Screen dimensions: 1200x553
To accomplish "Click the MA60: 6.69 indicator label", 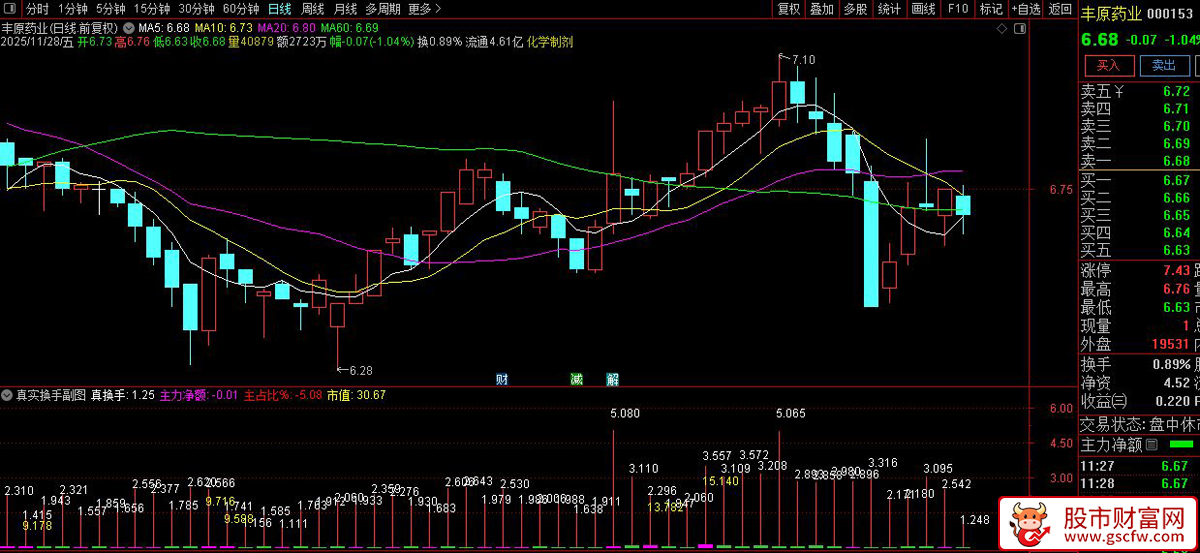I will (x=350, y=27).
